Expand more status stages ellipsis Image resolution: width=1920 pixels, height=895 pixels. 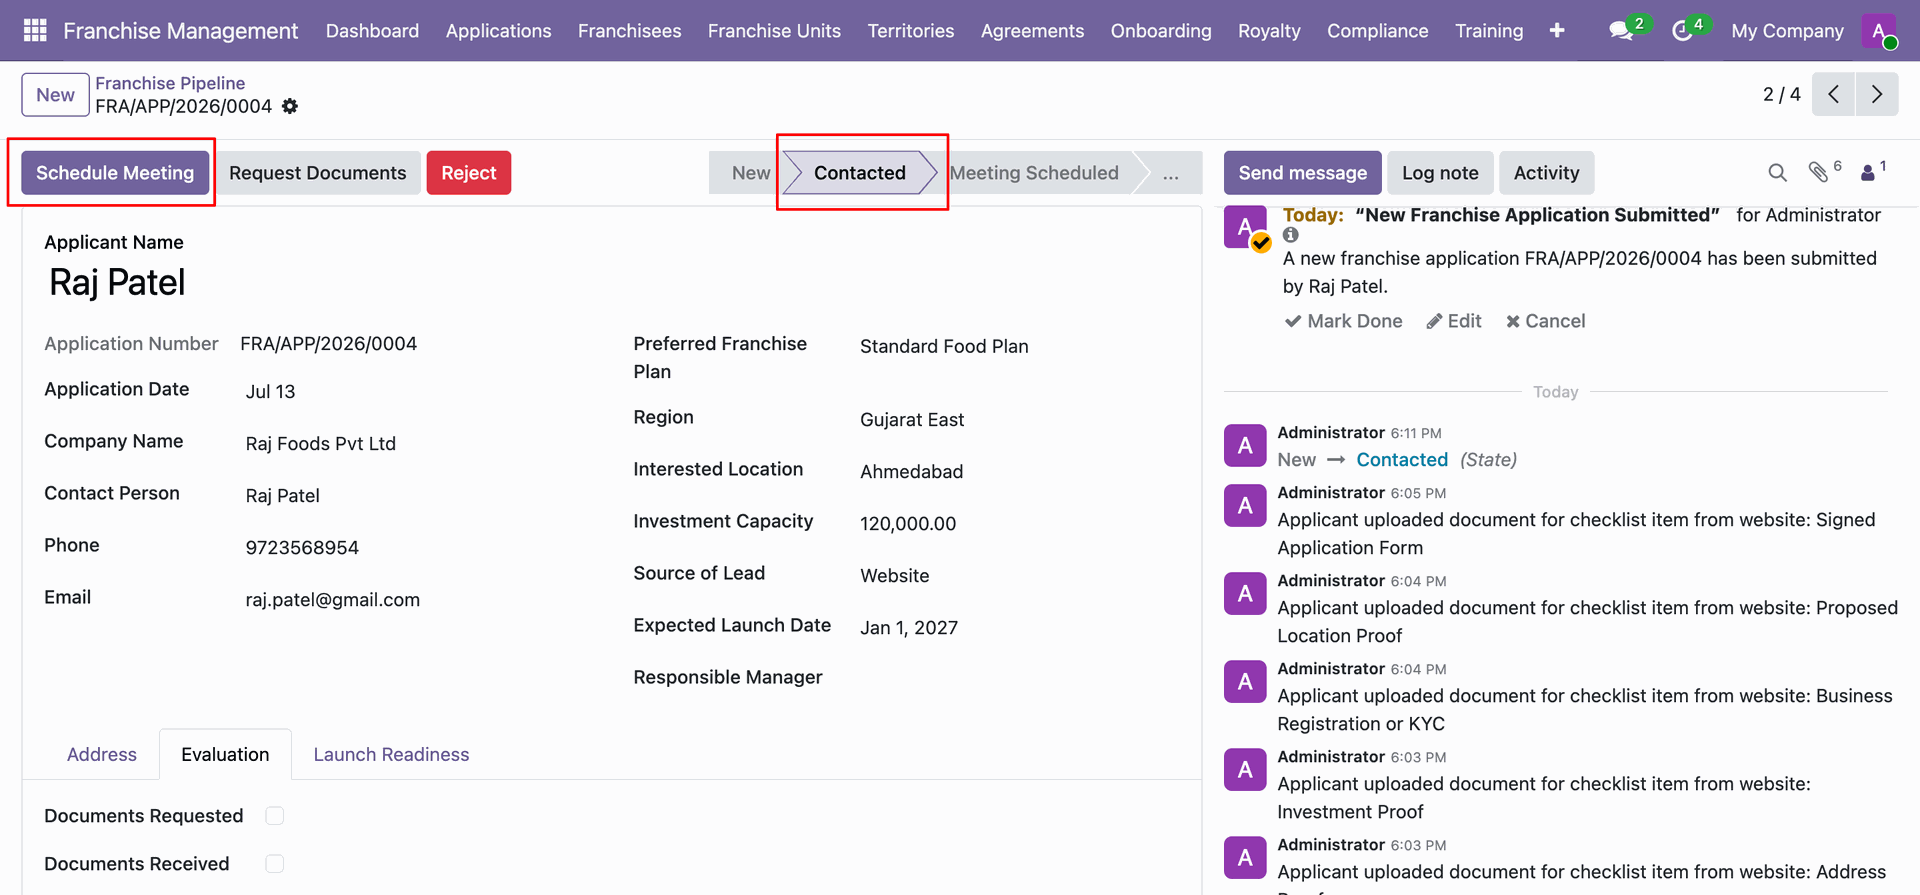click(1170, 173)
